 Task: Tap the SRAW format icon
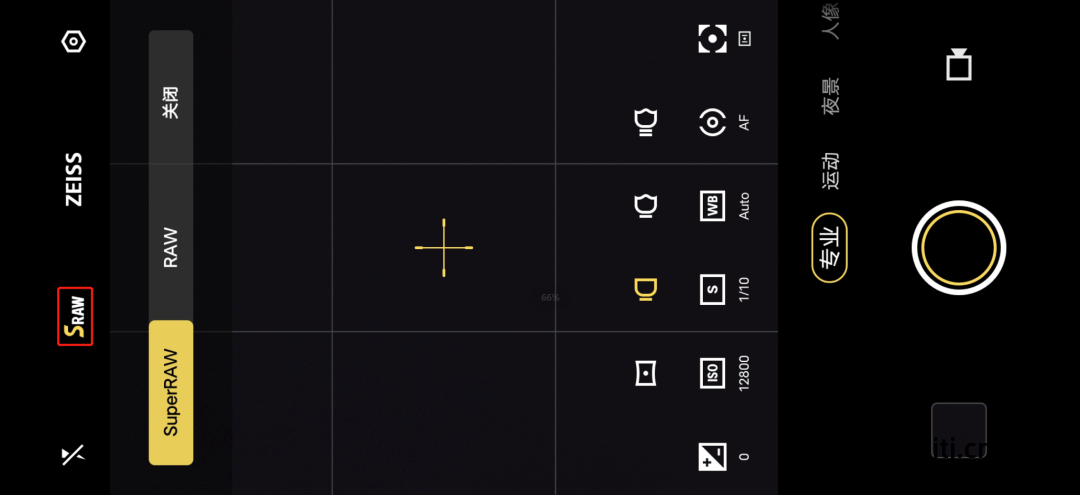(x=75, y=316)
